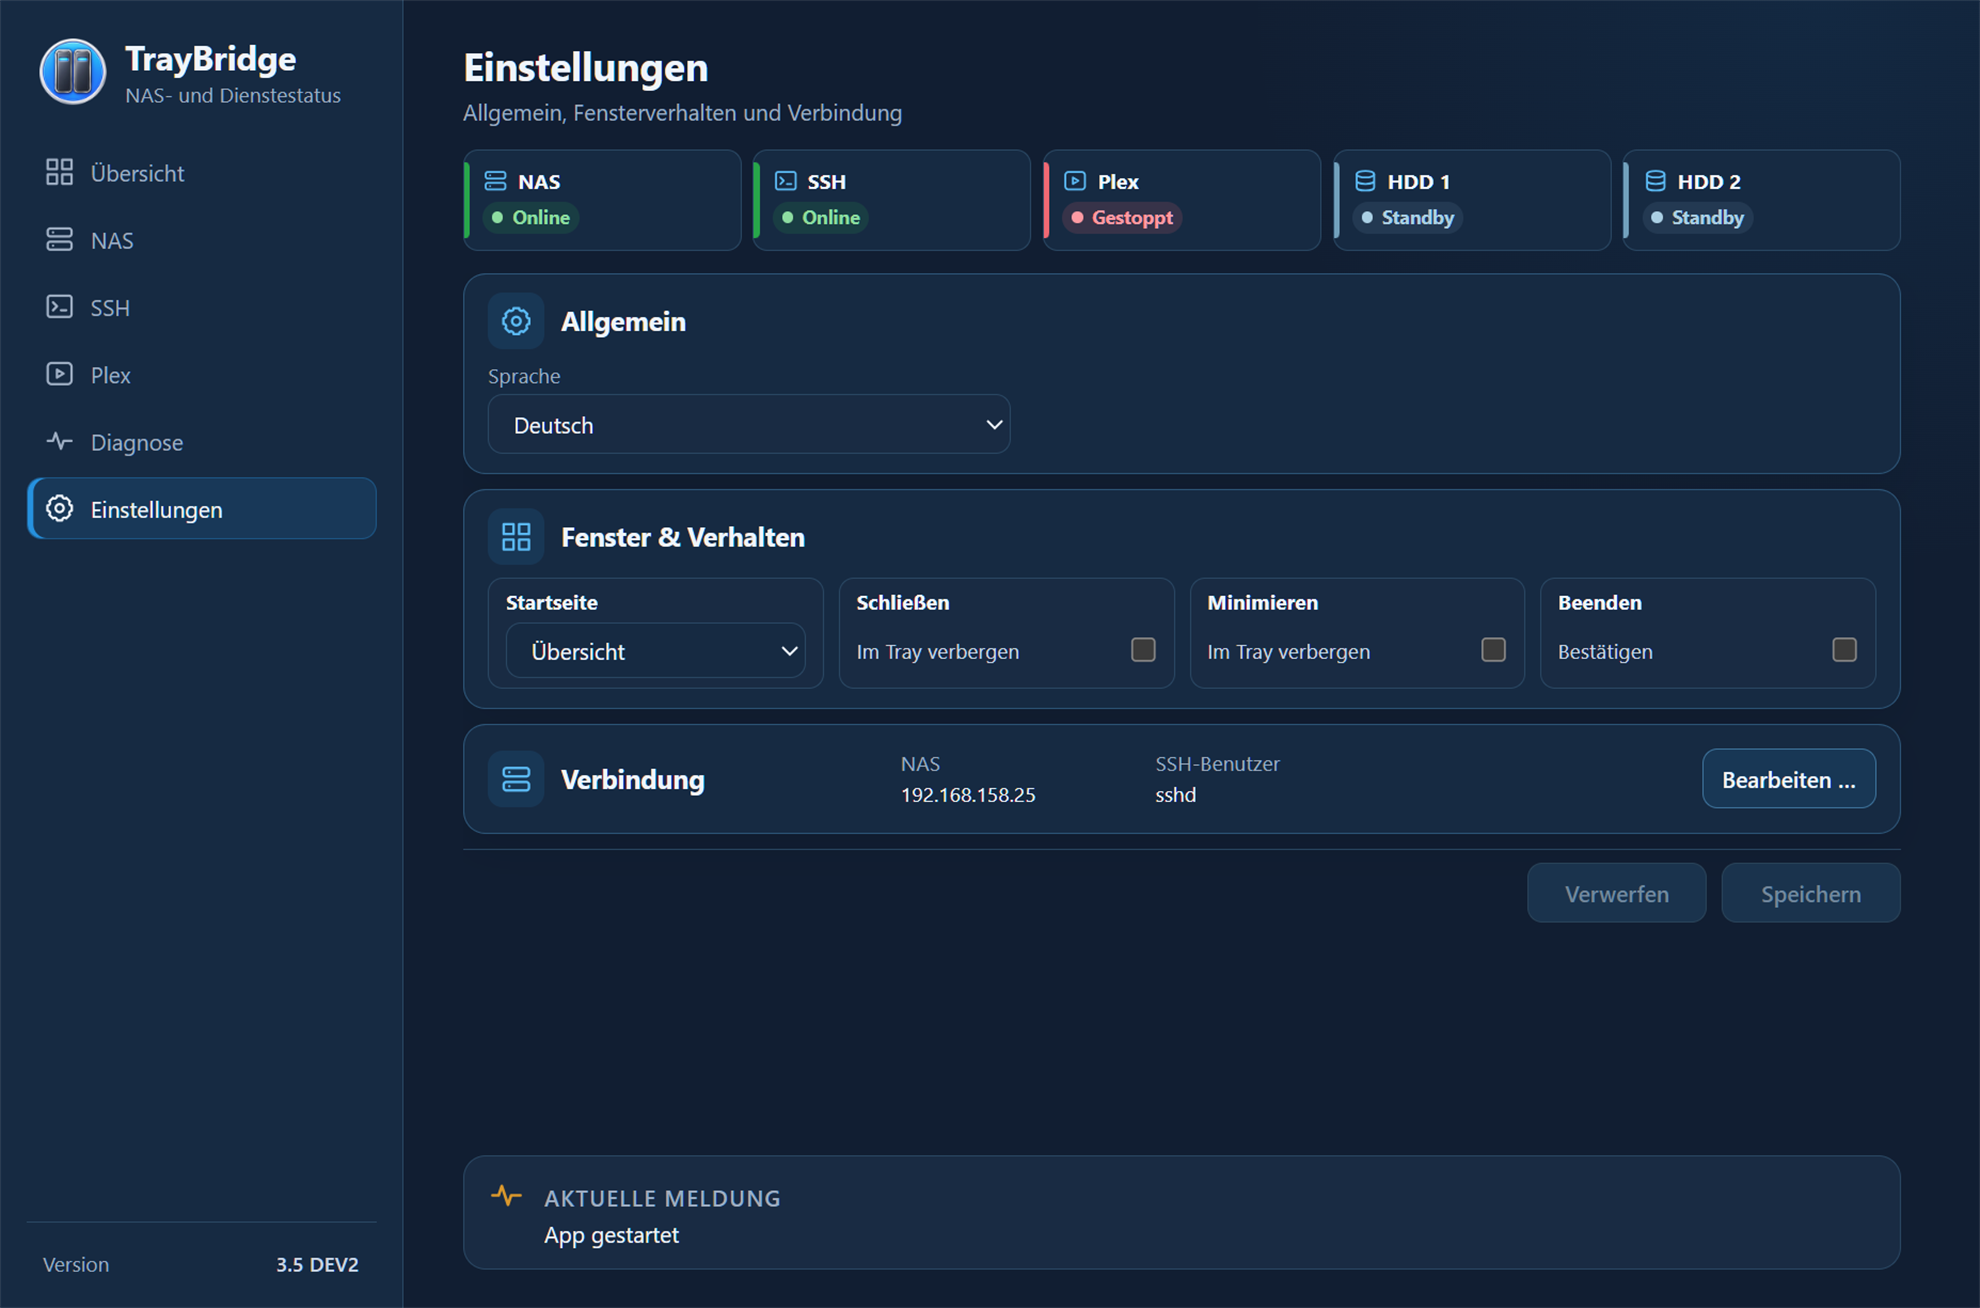Click the Diagnose pulse icon in sidebar

click(59, 441)
